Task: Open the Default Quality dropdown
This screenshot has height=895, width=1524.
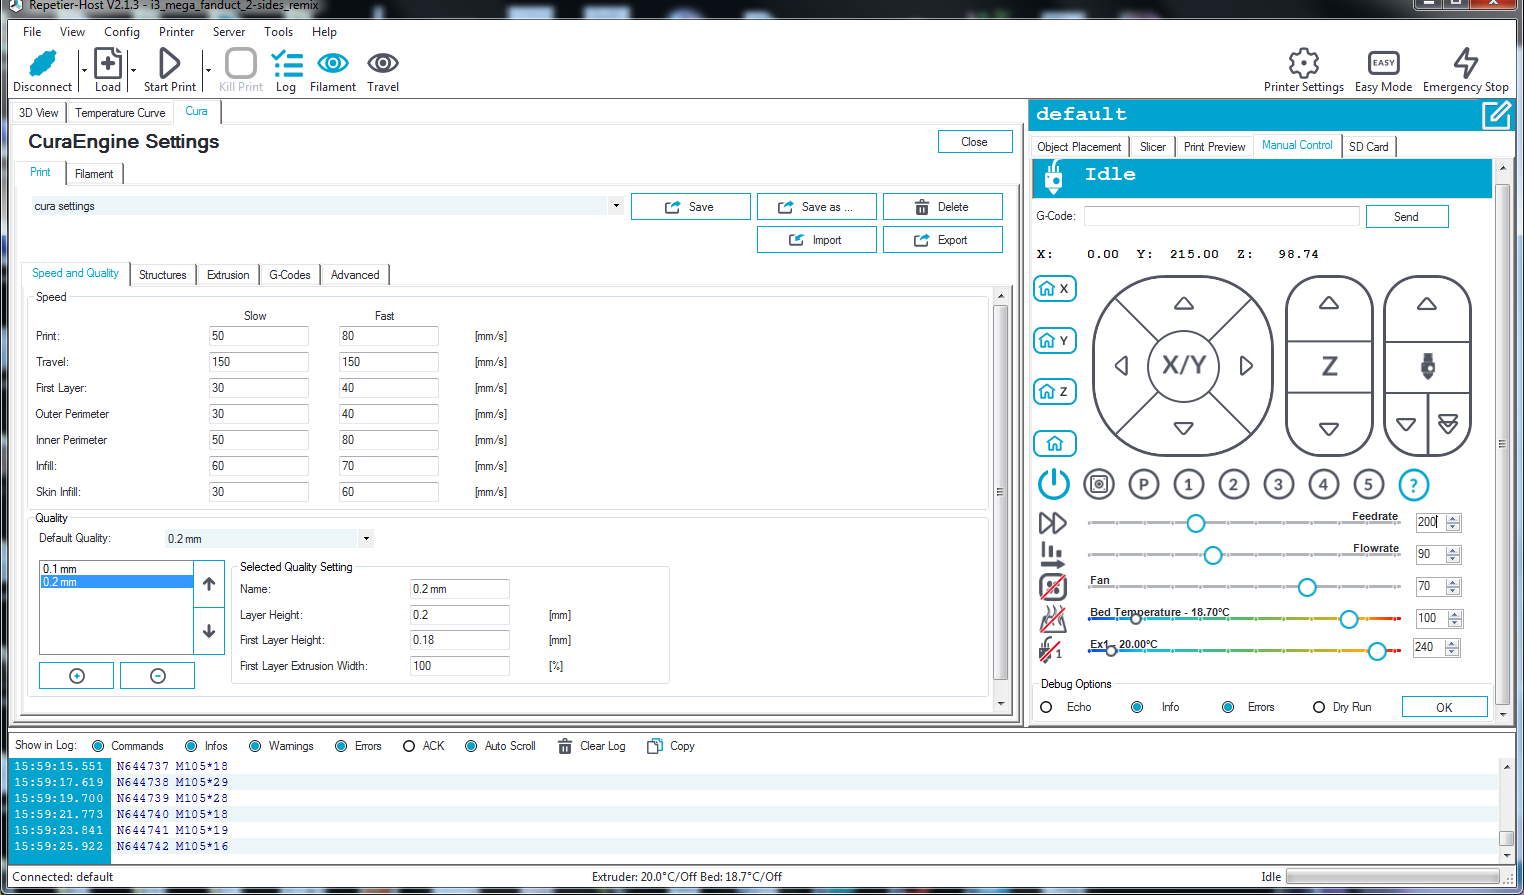Action: 366,538
